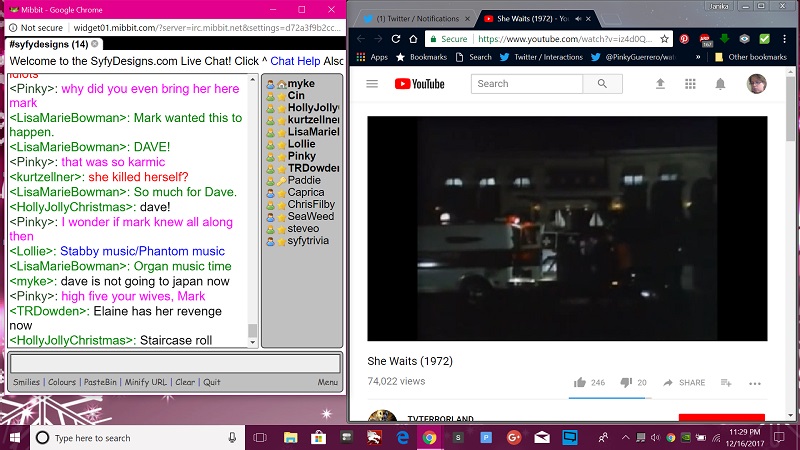Open the Bookmarks folder in the bar
800x450 pixels.
(421, 57)
